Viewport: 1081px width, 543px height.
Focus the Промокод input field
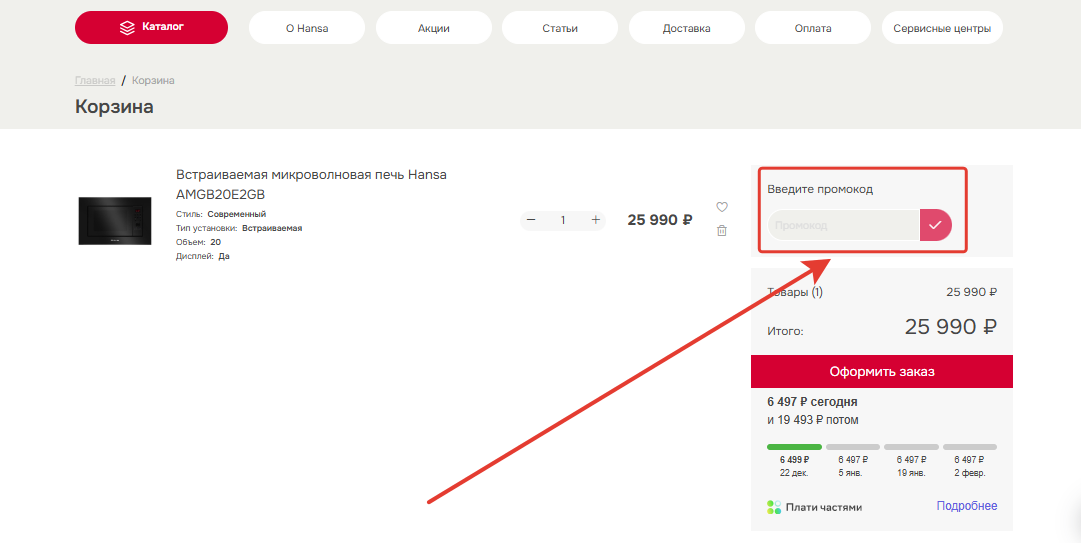[844, 225]
